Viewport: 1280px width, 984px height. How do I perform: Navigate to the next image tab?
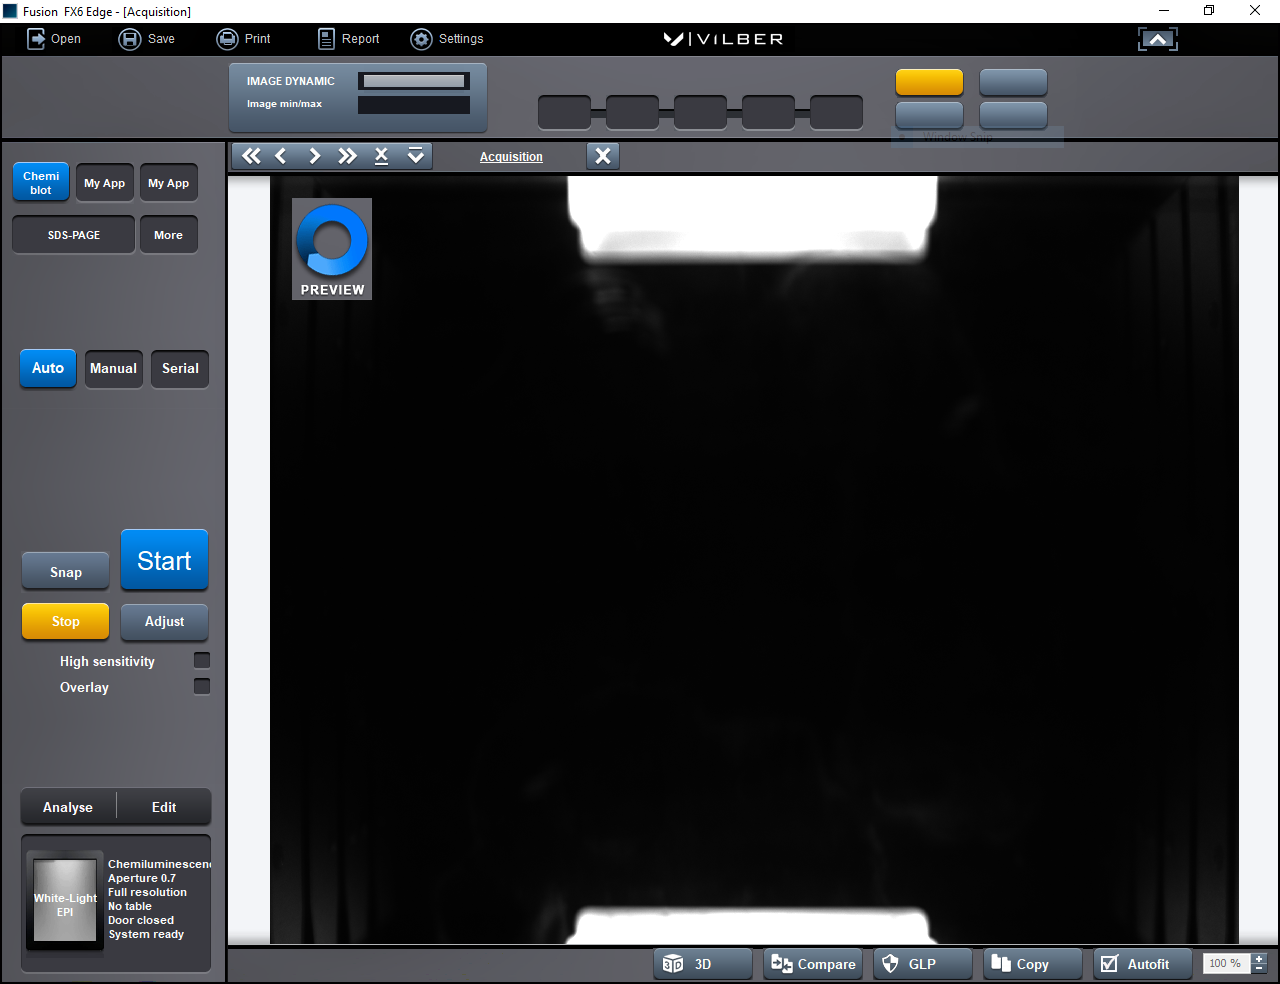314,156
